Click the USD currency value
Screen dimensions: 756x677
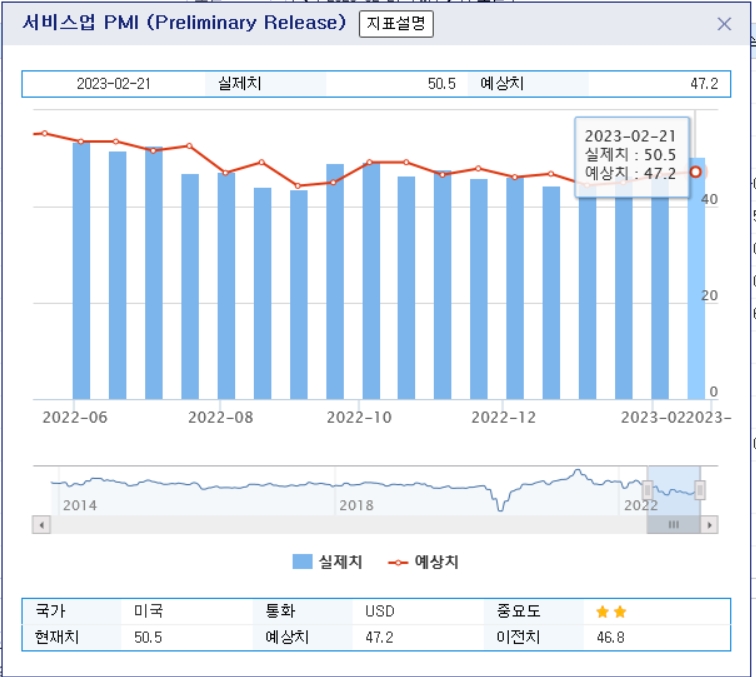(379, 611)
